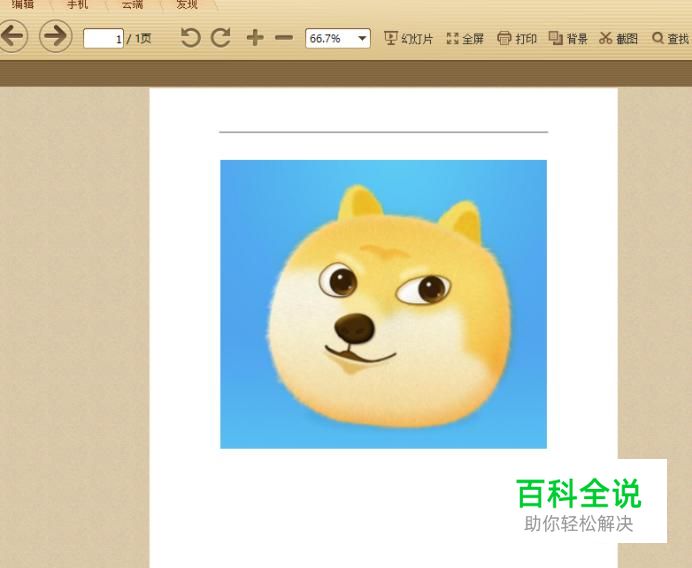Open the 编辑 tab
Screen dimensions: 692x568
(x=23, y=5)
